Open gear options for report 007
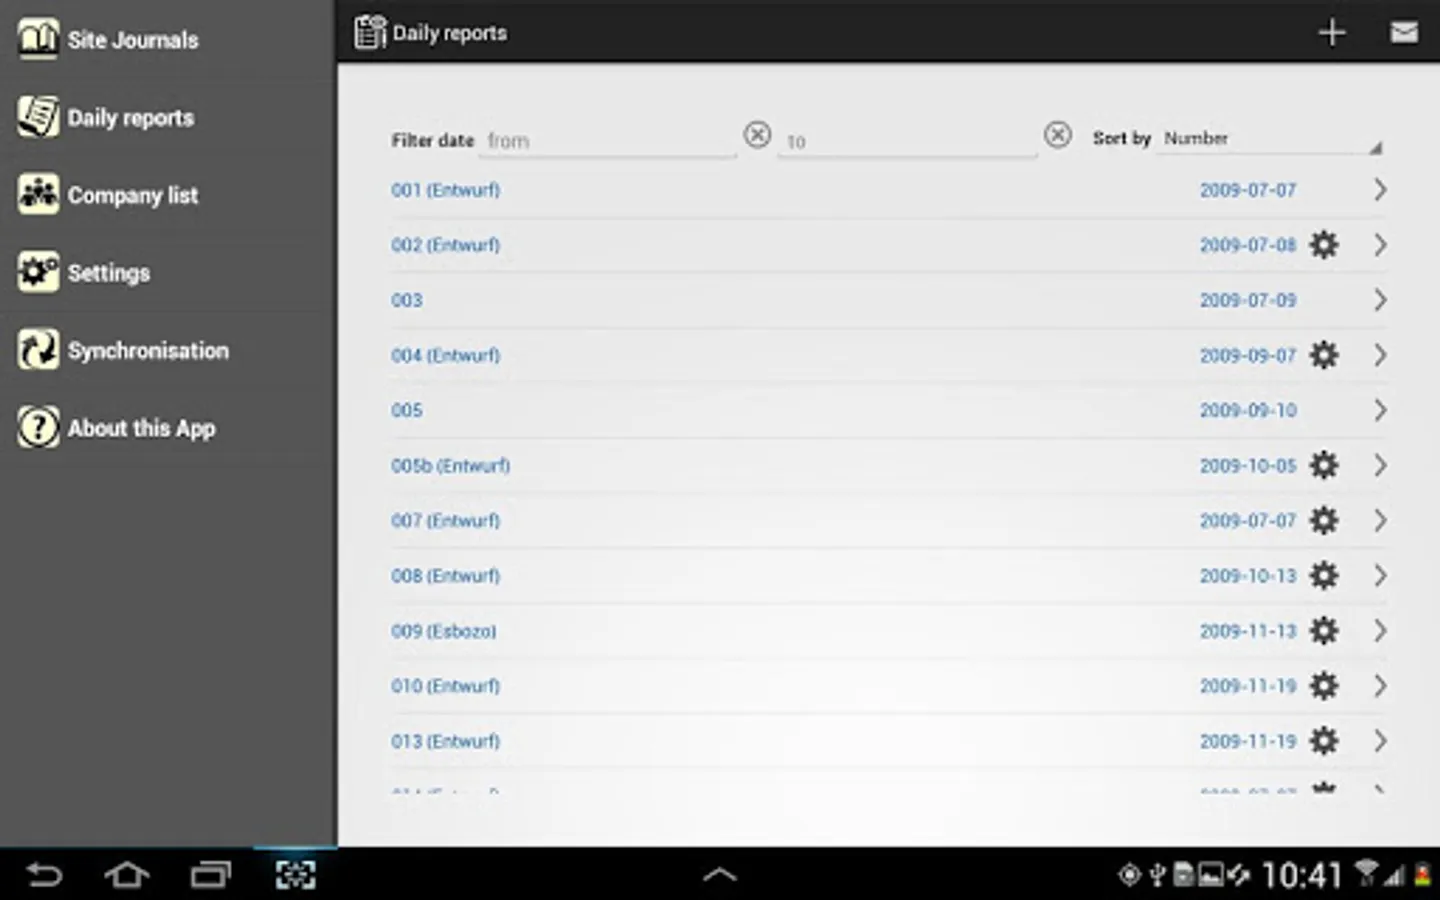Screen dimensions: 1440x900 (1324, 520)
